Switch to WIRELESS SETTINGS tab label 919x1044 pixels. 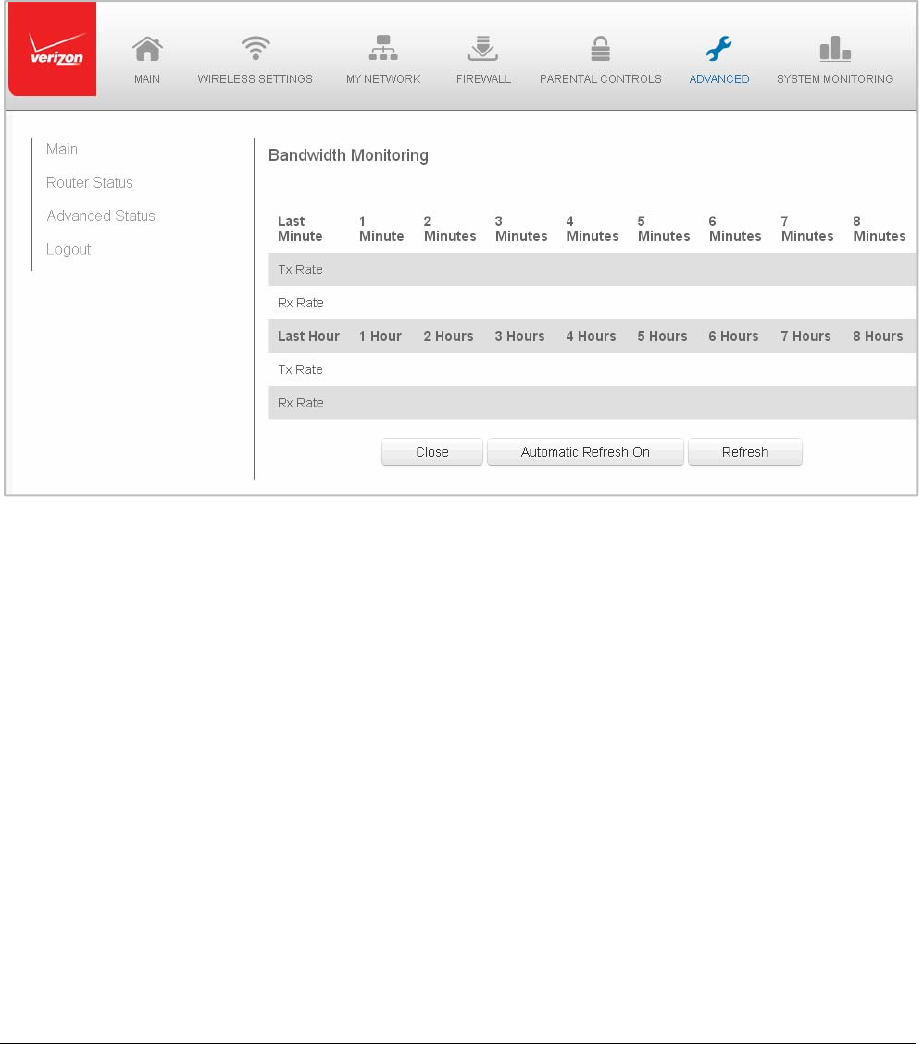tap(255, 79)
